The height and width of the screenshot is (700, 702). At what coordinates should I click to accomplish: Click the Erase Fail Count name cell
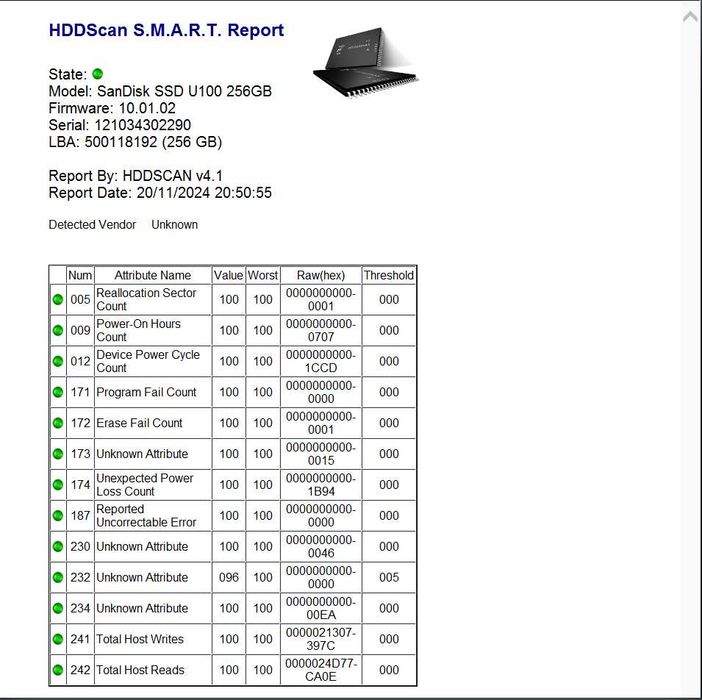(153, 423)
